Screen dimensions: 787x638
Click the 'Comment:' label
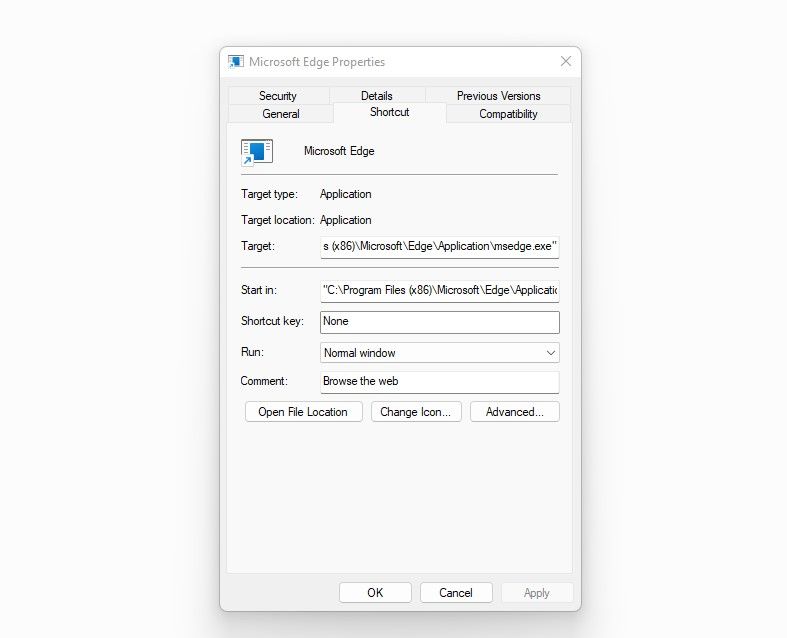(x=264, y=381)
